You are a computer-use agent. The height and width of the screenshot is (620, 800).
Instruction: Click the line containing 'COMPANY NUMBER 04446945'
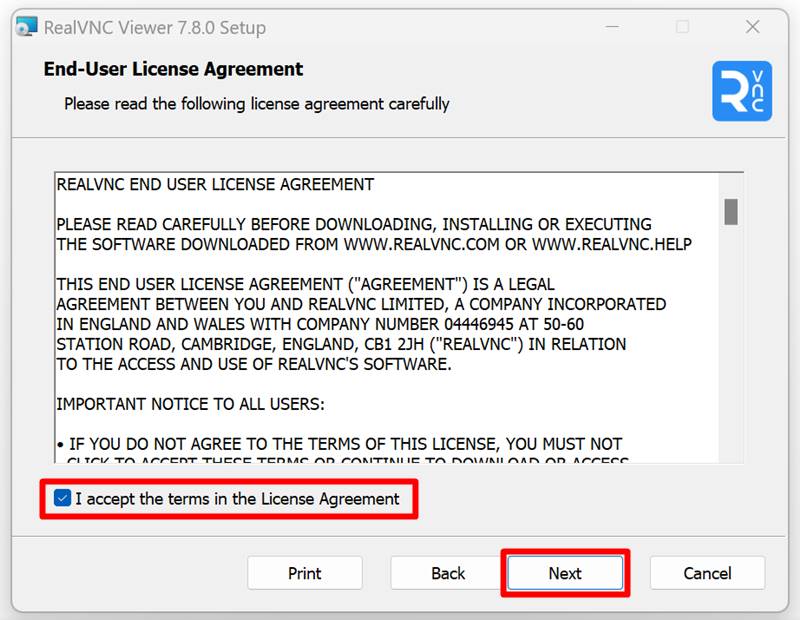320,324
